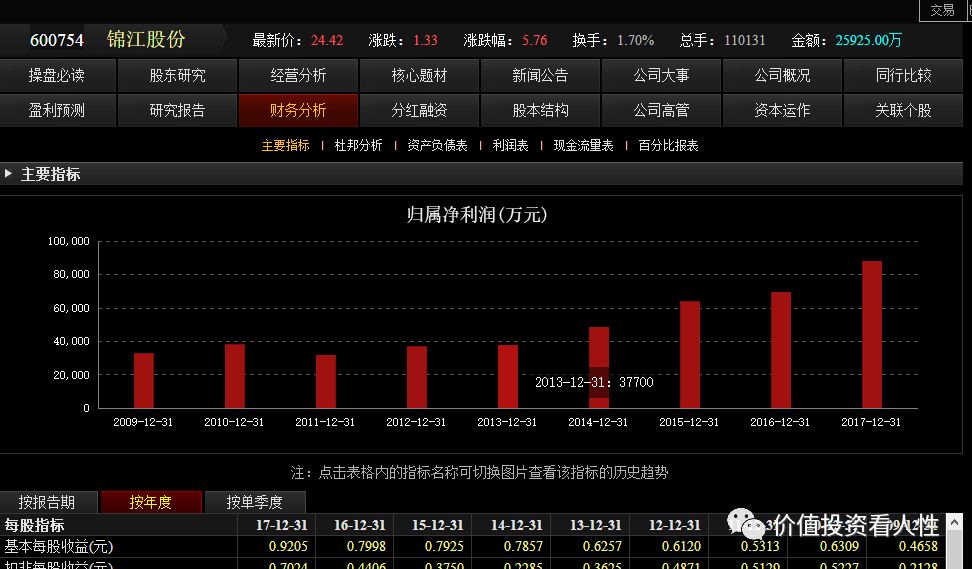
Task: Click the 0.6257 earnings value cell
Action: [x=602, y=547]
